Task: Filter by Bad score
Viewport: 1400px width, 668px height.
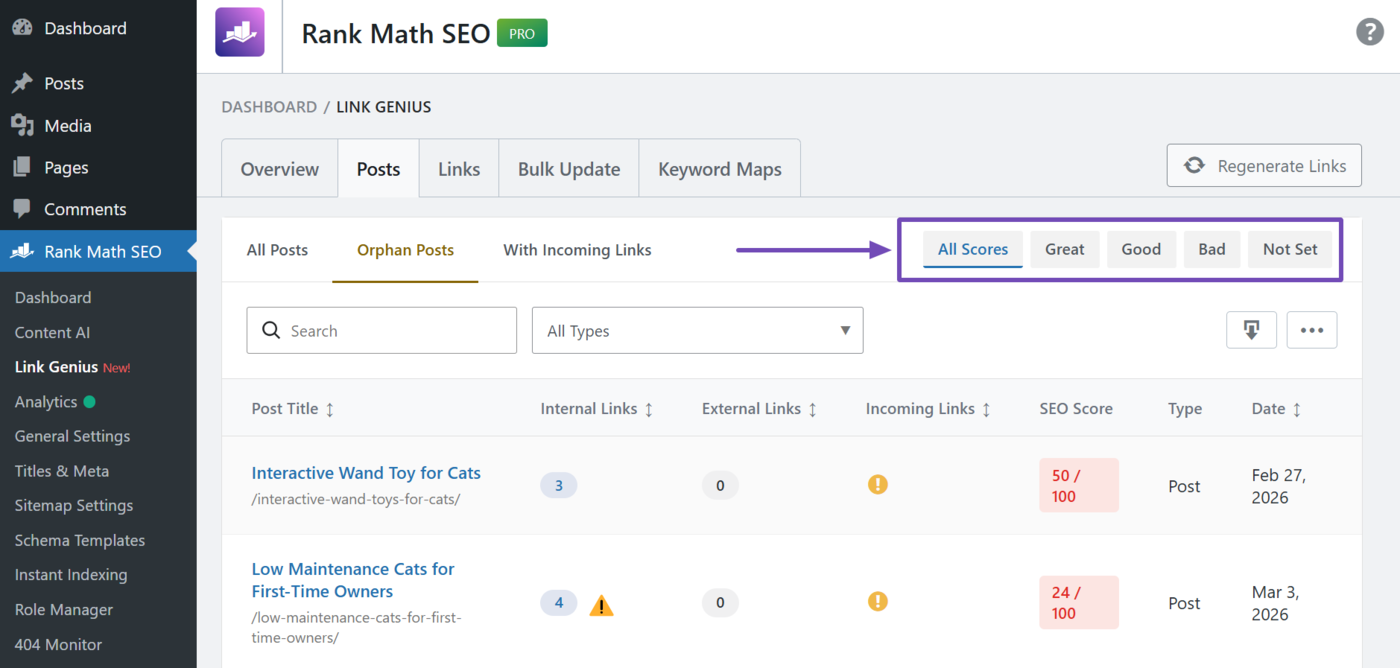Action: coord(1212,249)
